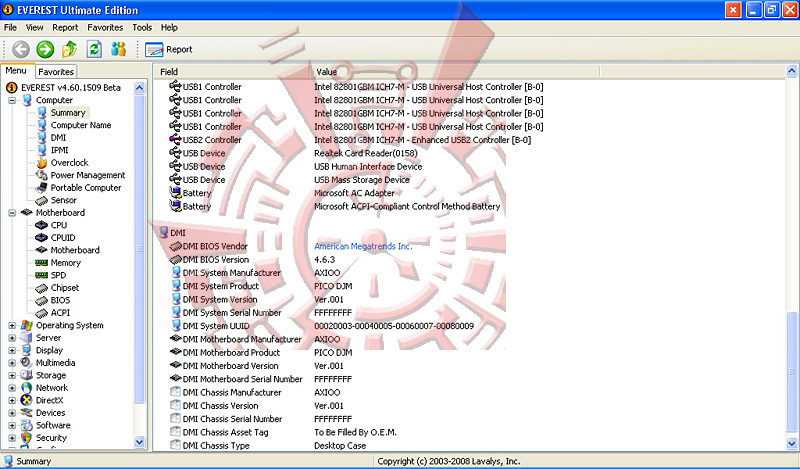Select the CPU chip icon
Viewport: 800px width, 469px height.
42,225
